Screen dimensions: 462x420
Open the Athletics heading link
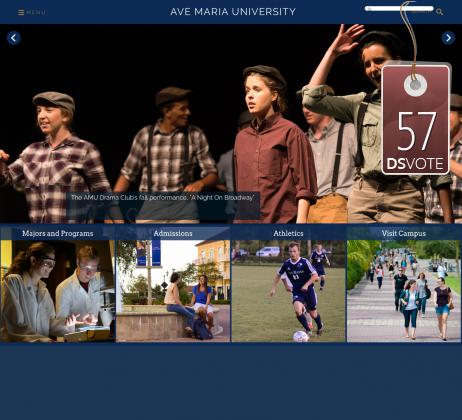(x=288, y=233)
